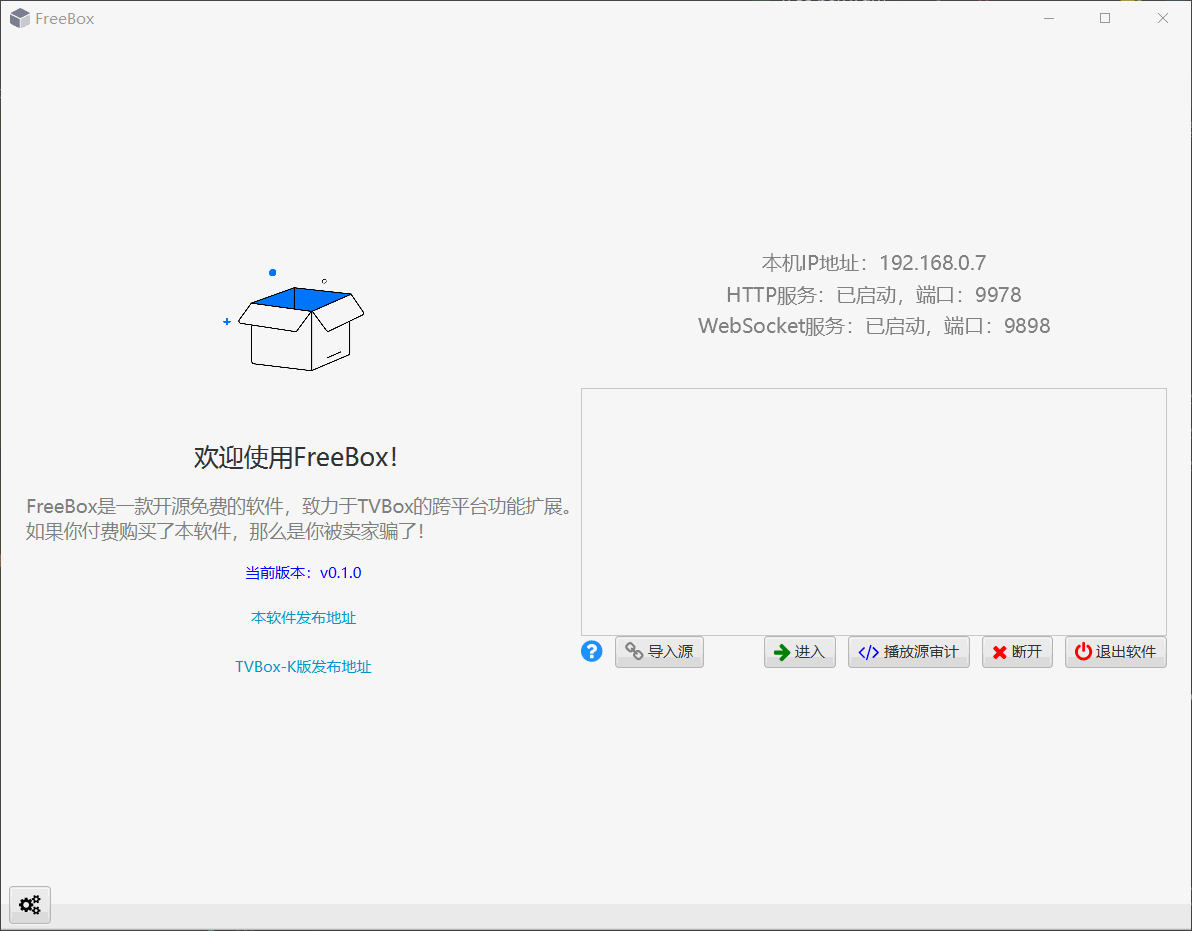The image size is (1192, 931).
Task: Click inside the empty source list box
Action: pos(873,510)
